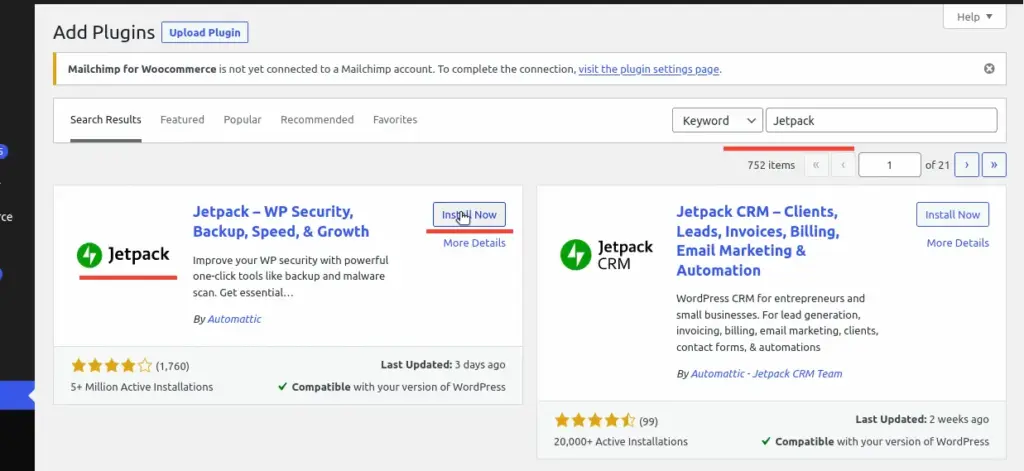Jump to the last results page

(994, 165)
